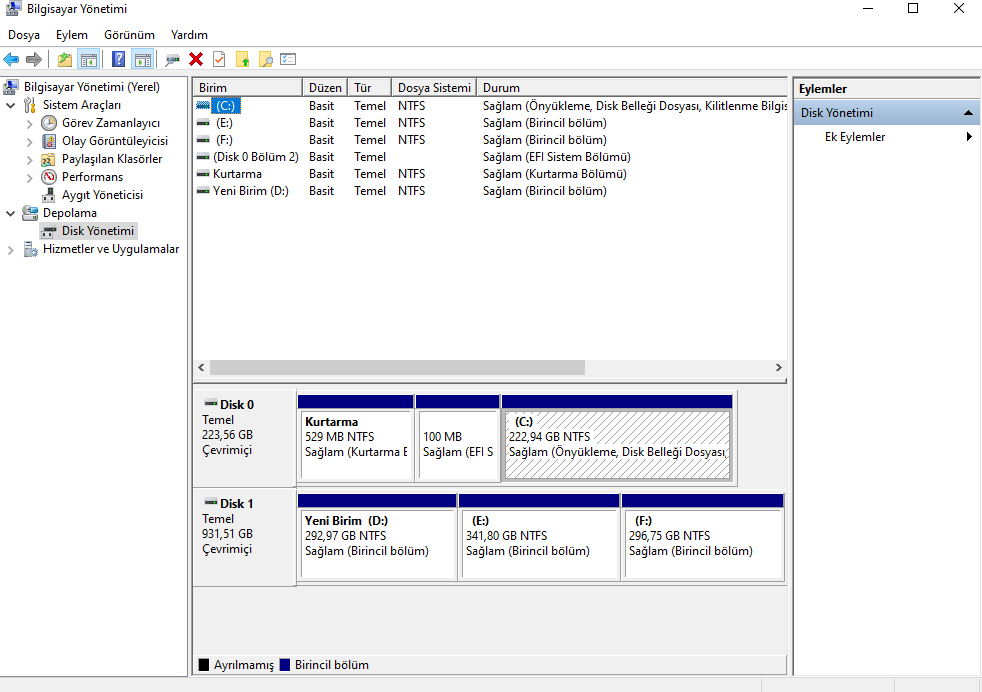This screenshot has height=692, width=982.
Task: Select the Performans icon in tree
Action: (49, 177)
